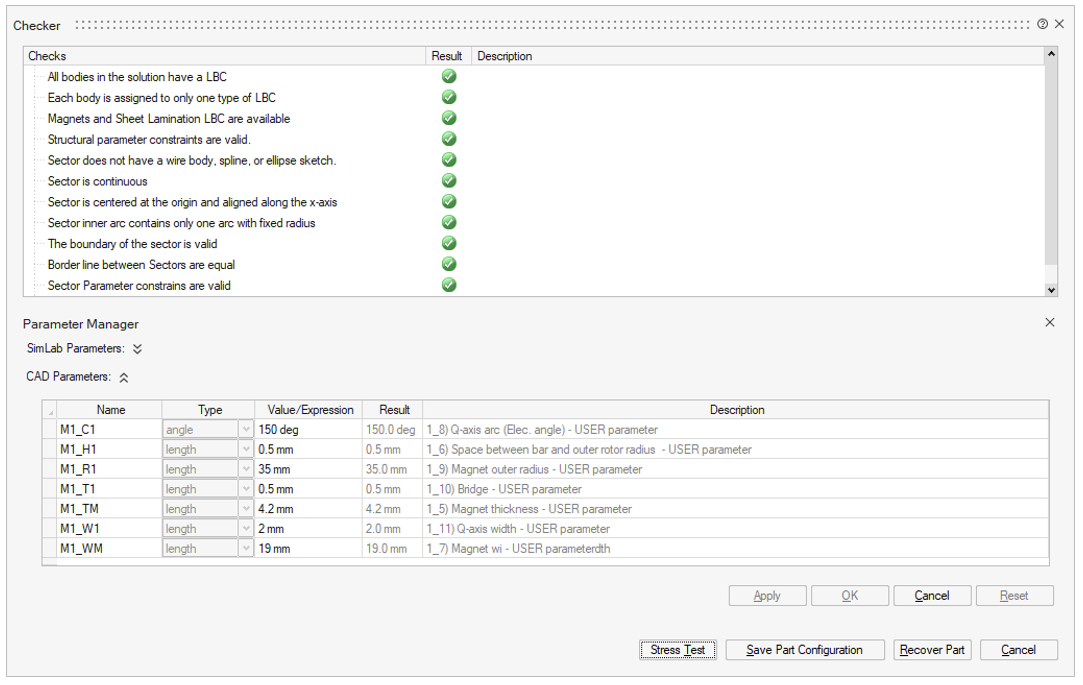Expand the SimLab Parameters section
The image size is (1083, 685).
137,349
